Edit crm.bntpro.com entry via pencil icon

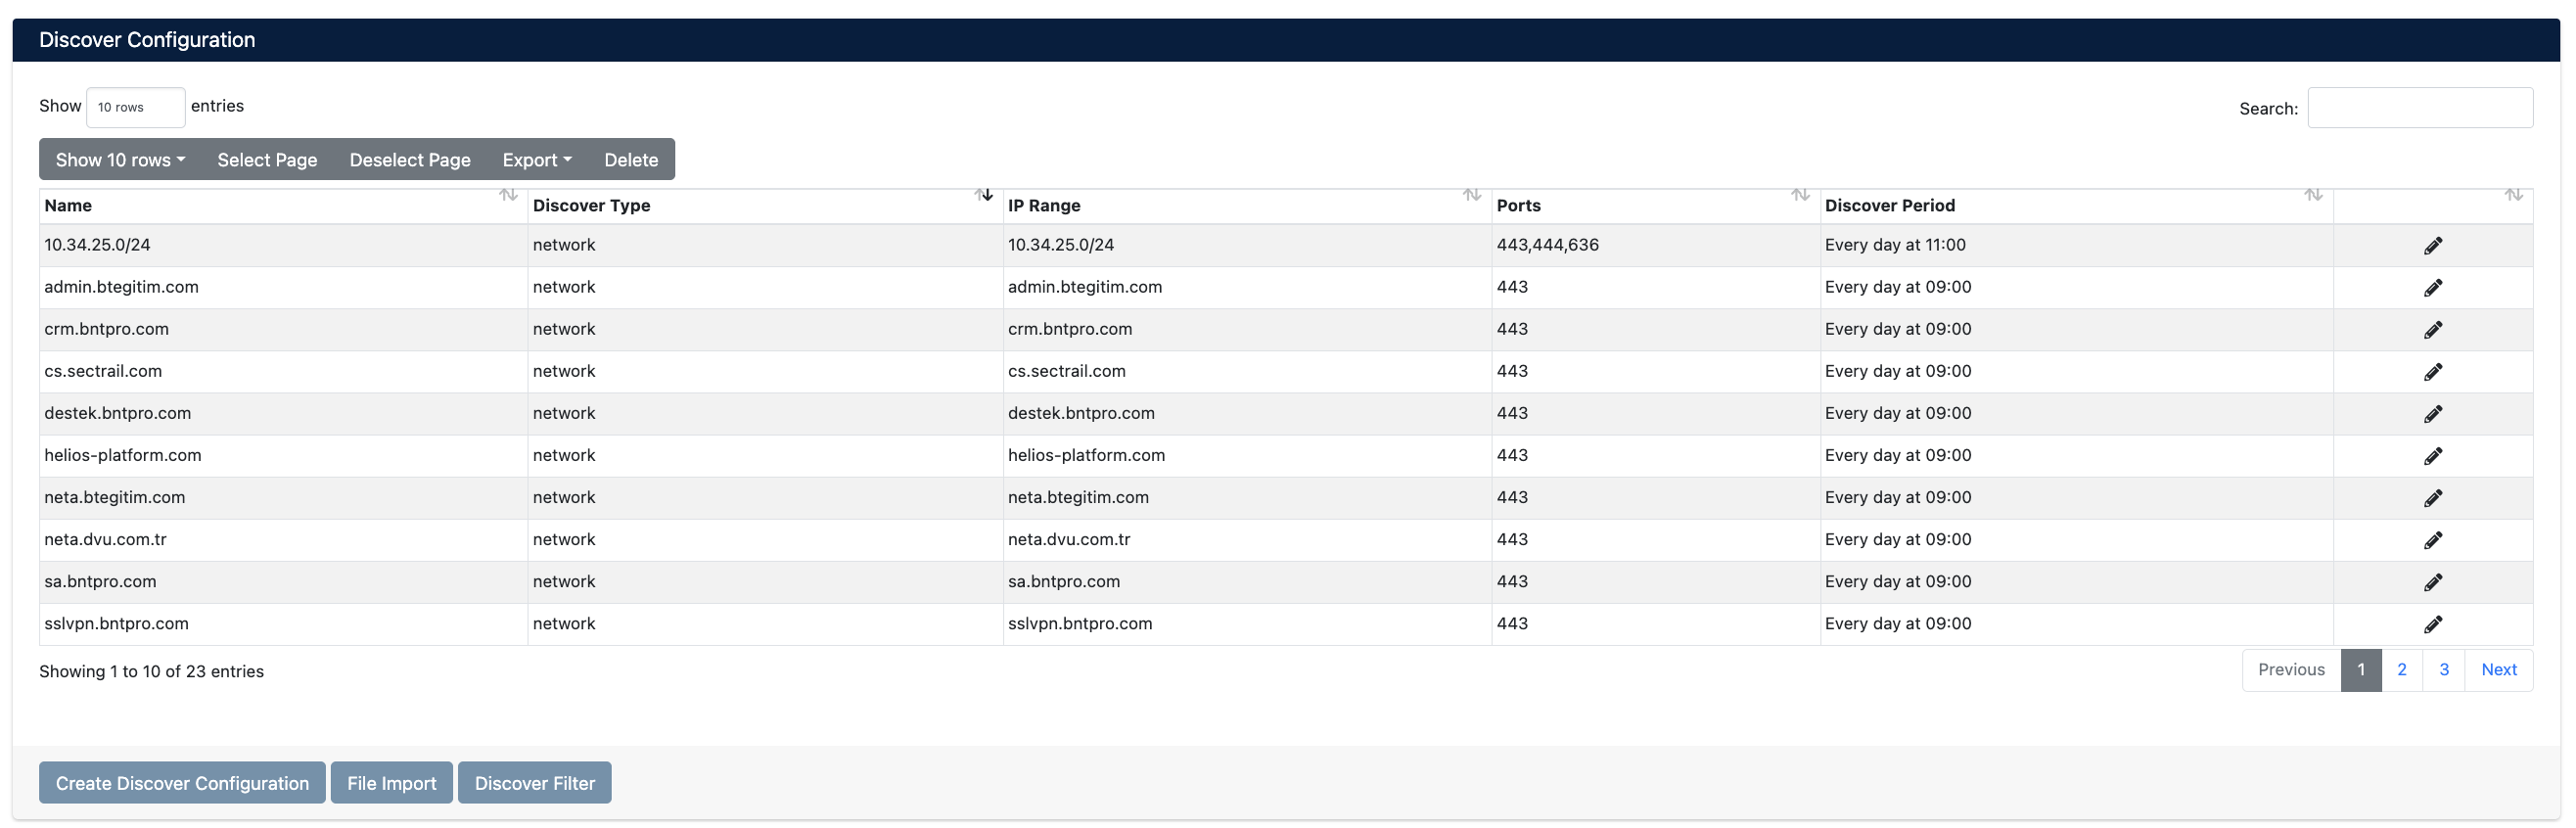click(2432, 330)
